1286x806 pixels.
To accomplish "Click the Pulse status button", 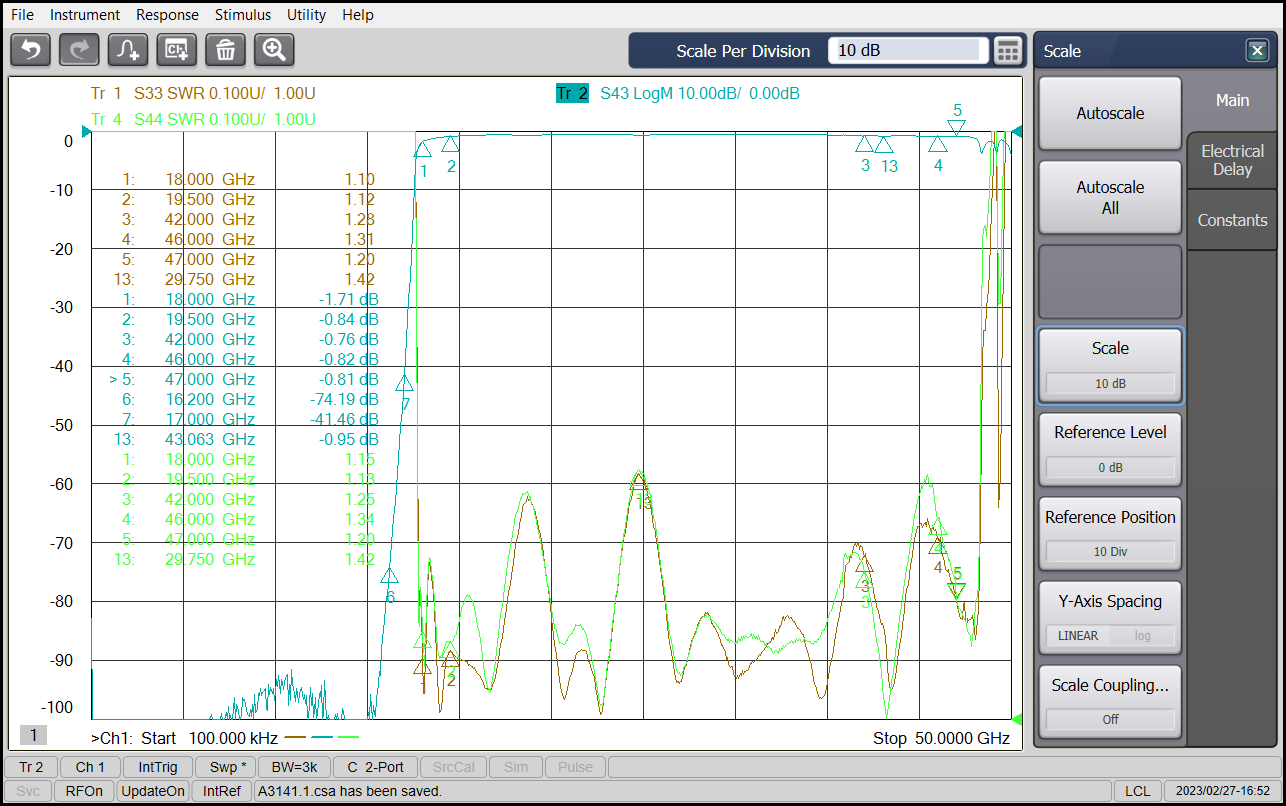I will click(x=575, y=767).
